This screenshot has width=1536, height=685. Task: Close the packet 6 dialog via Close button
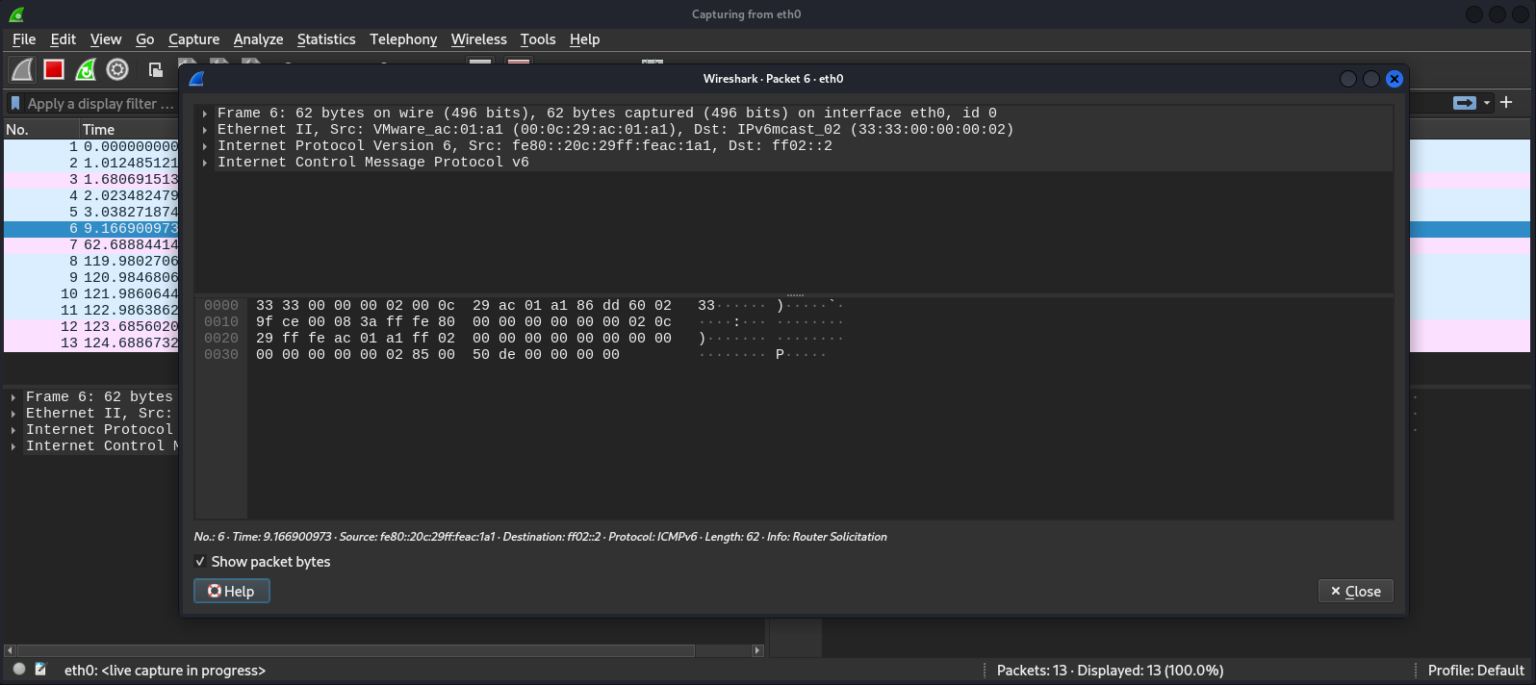click(1356, 590)
